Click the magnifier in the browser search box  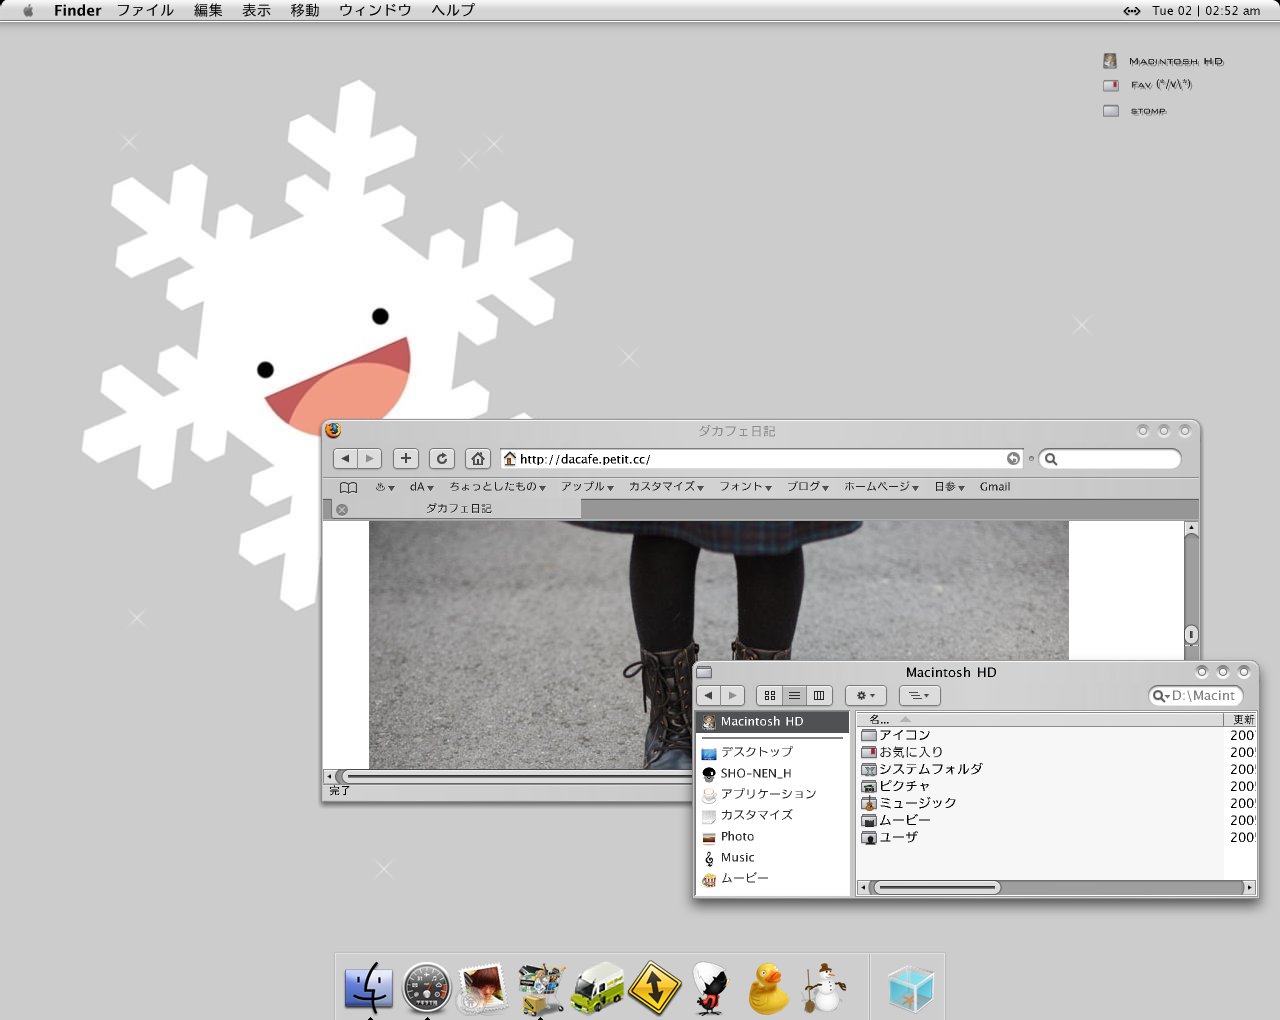pos(1051,459)
